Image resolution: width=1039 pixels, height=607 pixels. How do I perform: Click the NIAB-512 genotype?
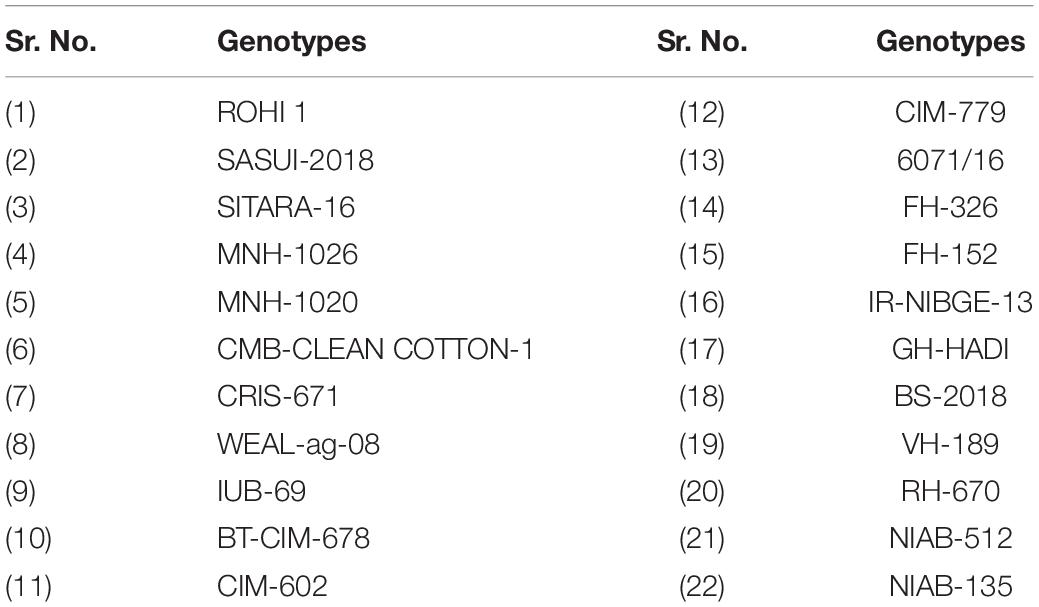[x=950, y=538]
